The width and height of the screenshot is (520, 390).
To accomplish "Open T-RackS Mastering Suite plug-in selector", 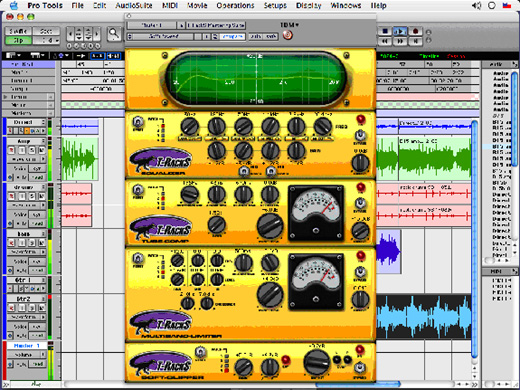I will 216,25.
